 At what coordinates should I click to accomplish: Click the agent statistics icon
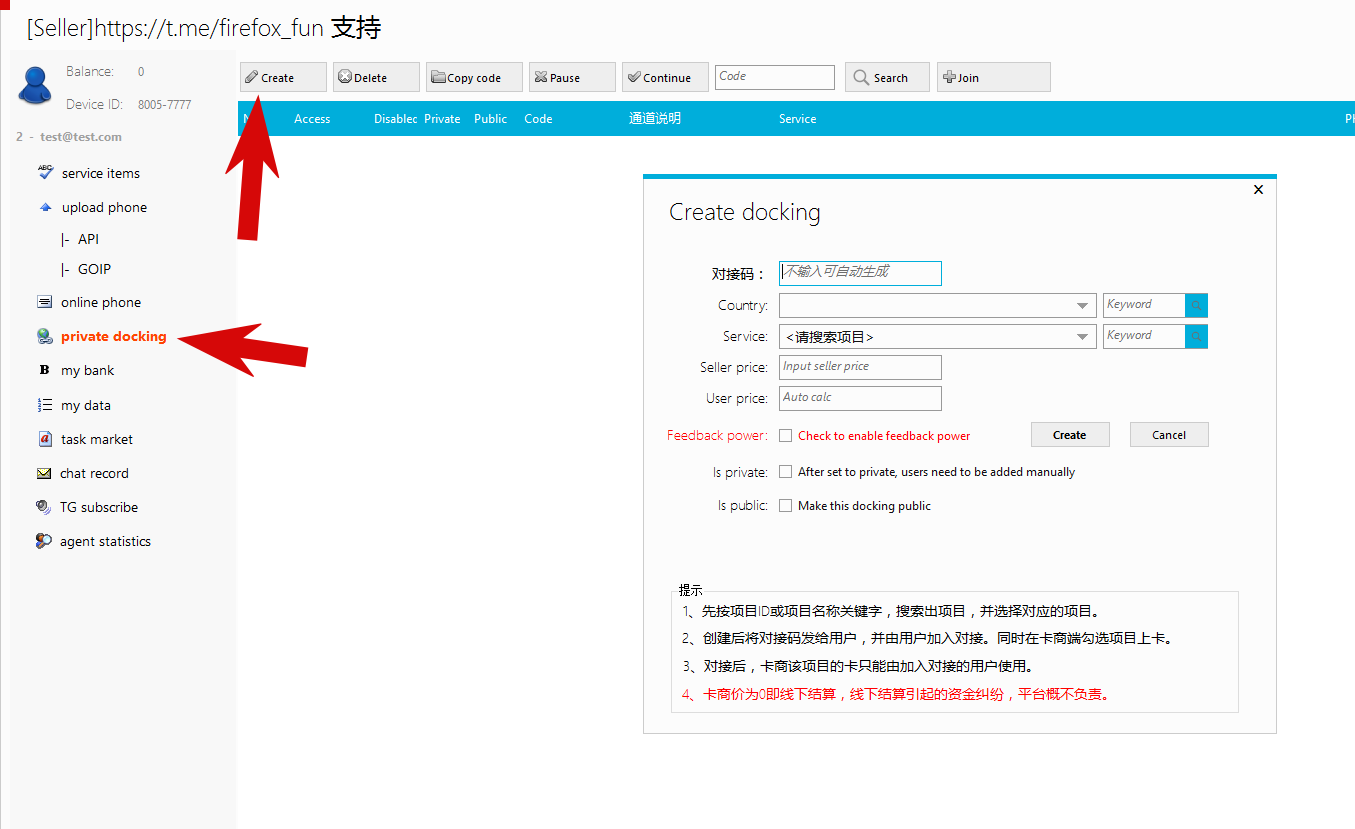tap(44, 541)
